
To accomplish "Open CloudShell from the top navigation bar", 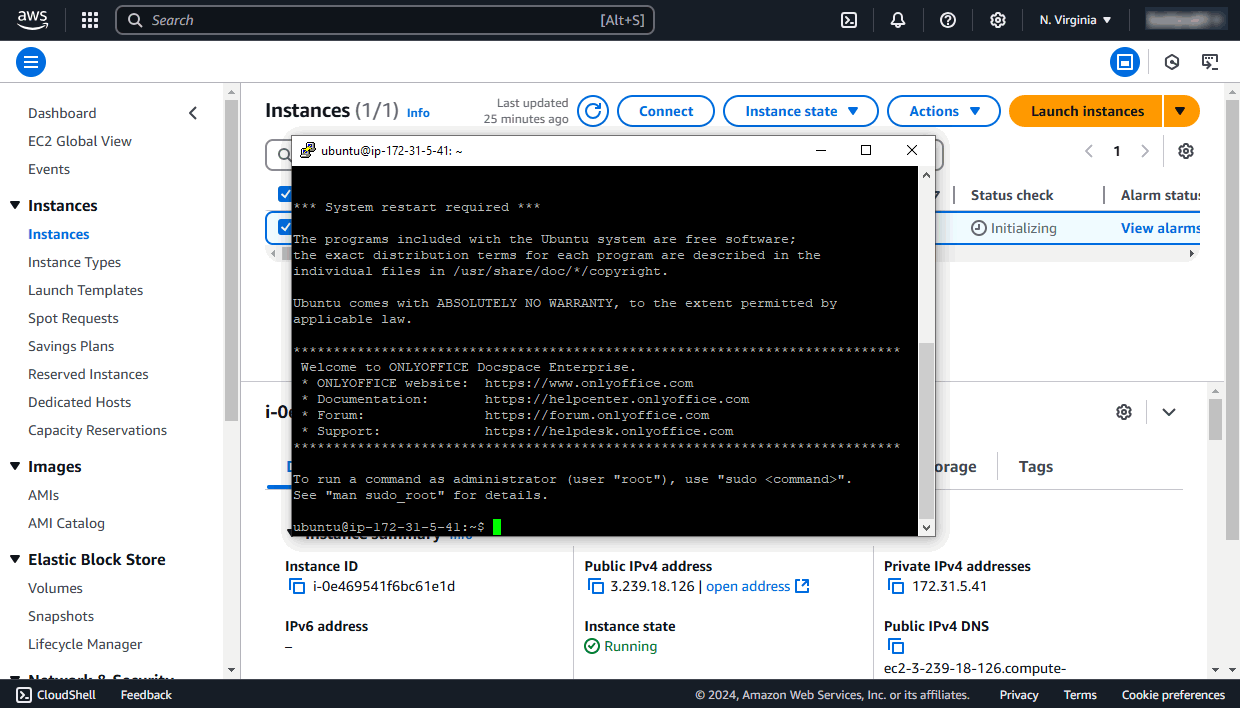I will pos(849,20).
